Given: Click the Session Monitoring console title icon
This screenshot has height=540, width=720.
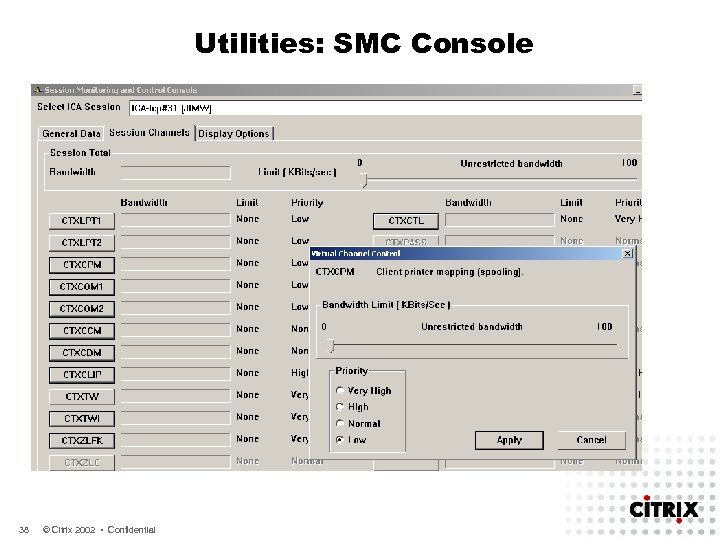Looking at the screenshot, I should [x=38, y=90].
